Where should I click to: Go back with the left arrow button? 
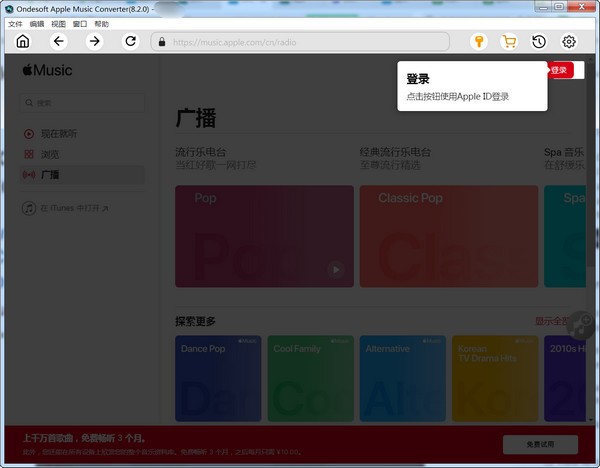pos(58,41)
